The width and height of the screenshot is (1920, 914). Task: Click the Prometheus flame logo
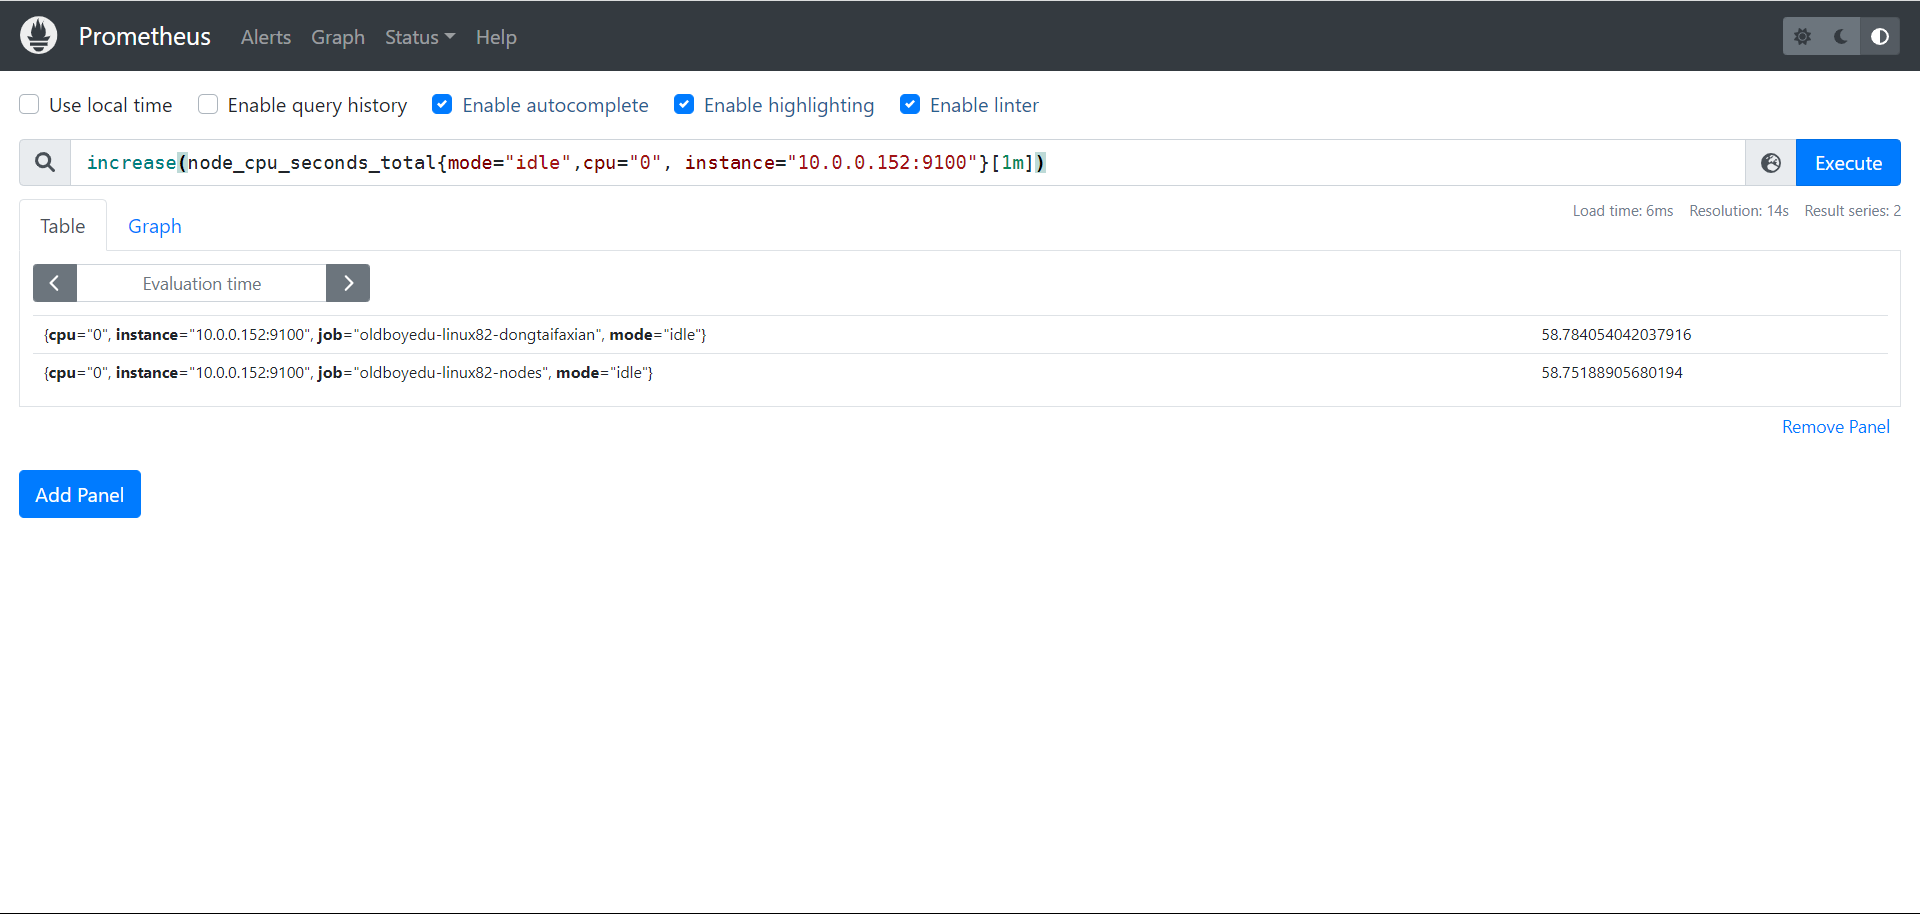coord(39,36)
